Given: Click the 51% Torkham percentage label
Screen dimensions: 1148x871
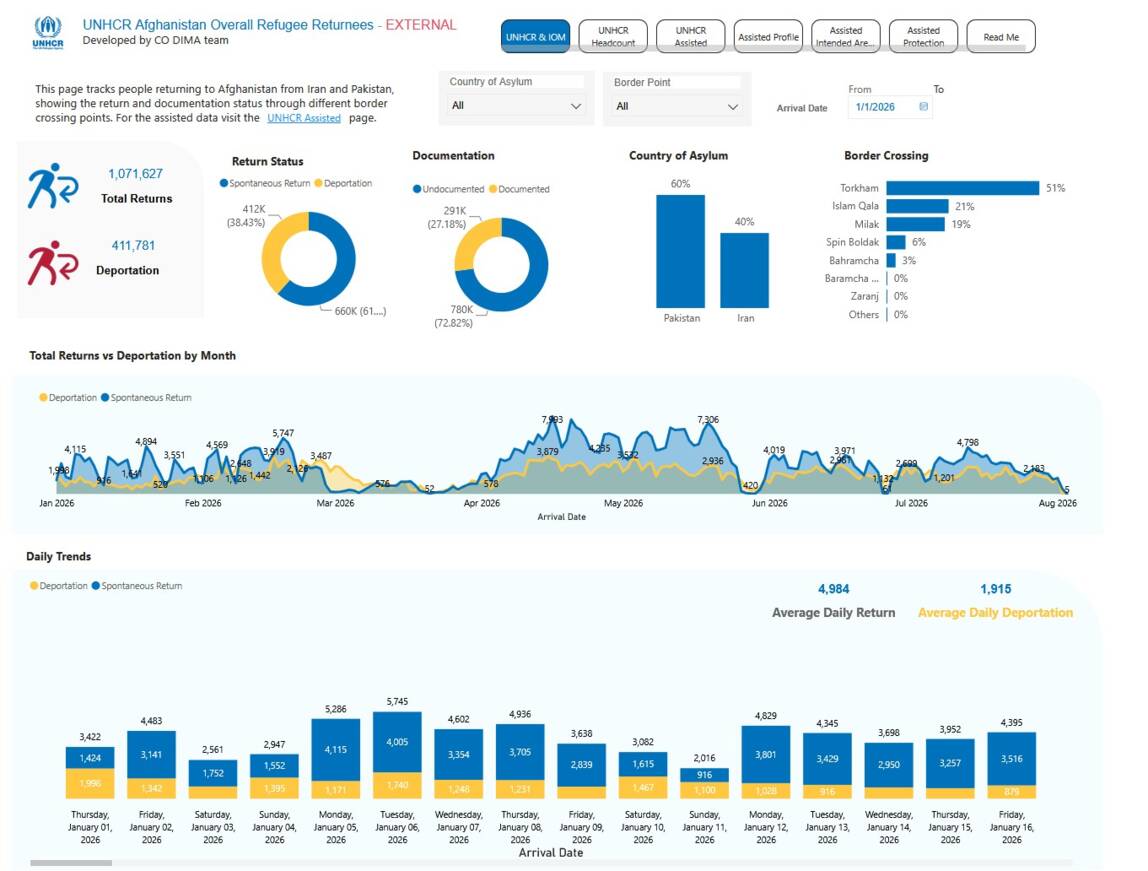Looking at the screenshot, I should [x=1055, y=188].
